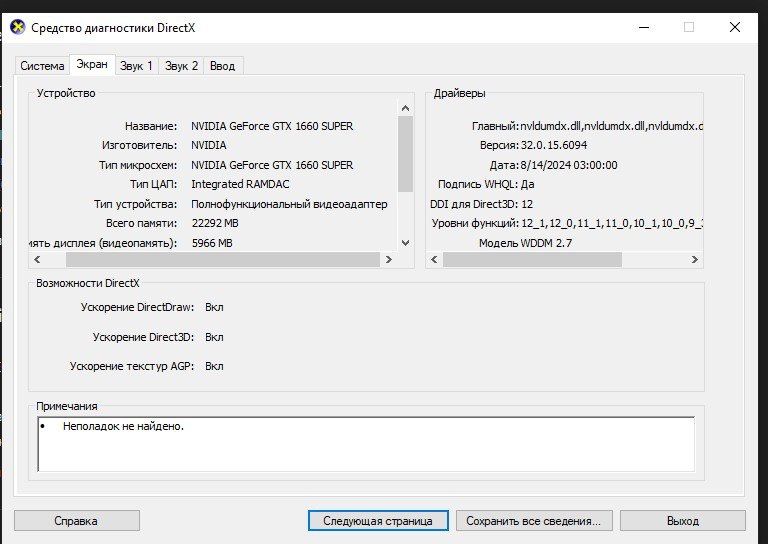The image size is (768, 544).
Task: Click driver date '8/14/2024 03:00:00'
Action: 569,165
